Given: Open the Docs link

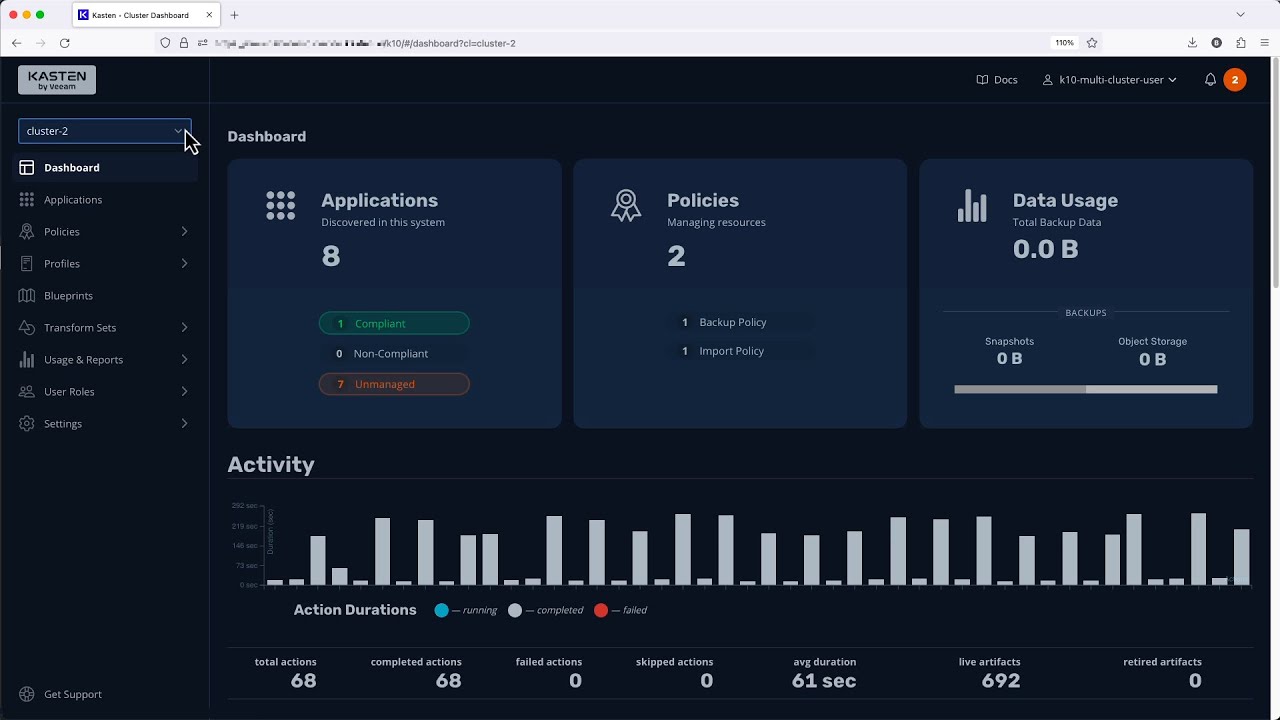Looking at the screenshot, I should [996, 80].
